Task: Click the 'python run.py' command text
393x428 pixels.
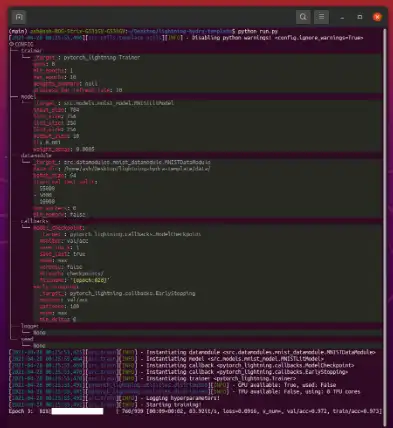Action: click(x=258, y=31)
